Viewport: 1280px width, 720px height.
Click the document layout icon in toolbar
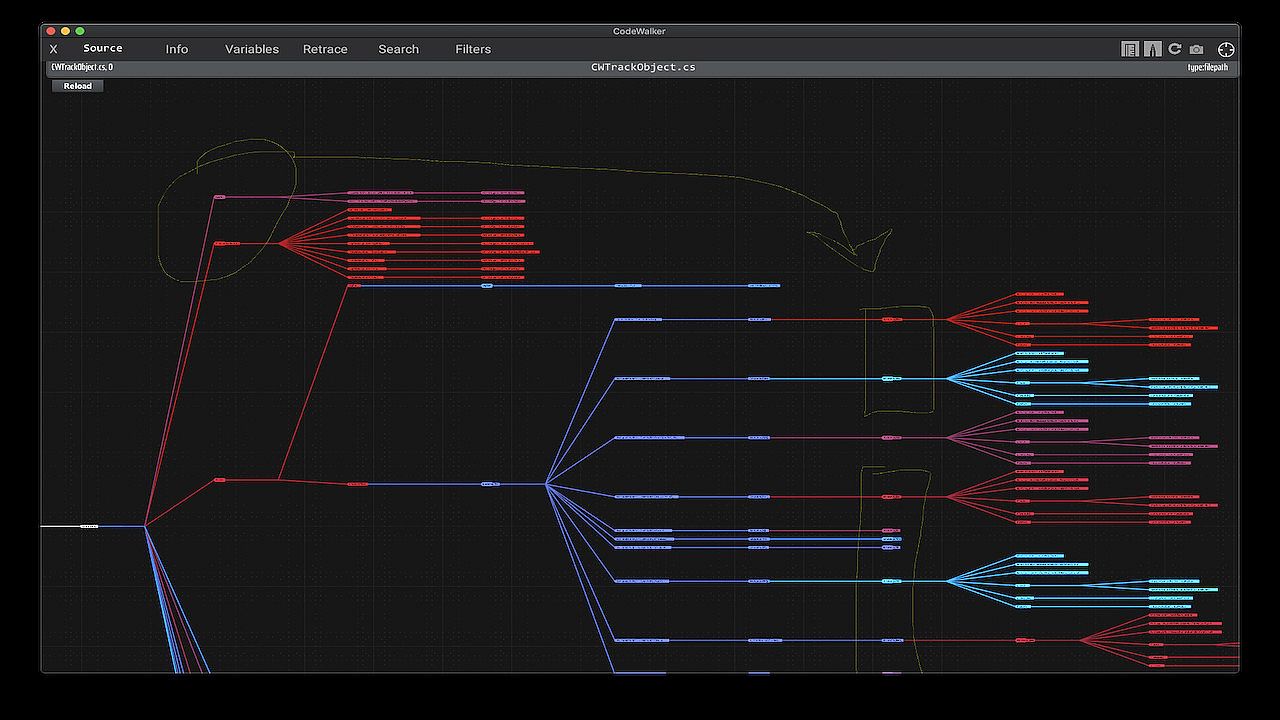click(x=1130, y=49)
